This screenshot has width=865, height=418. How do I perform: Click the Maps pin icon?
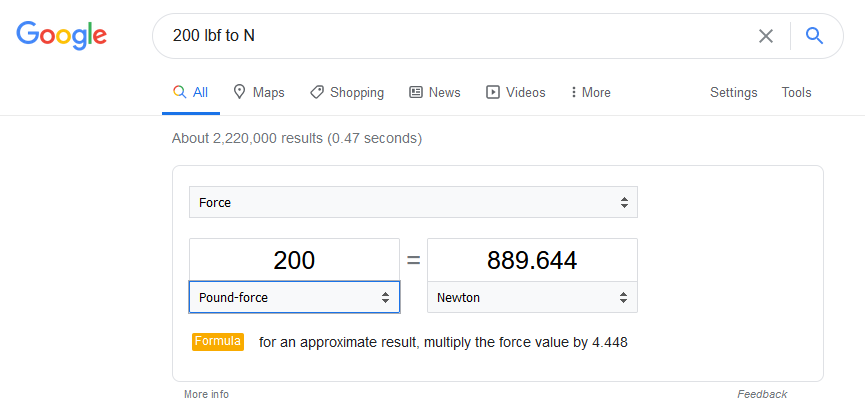pyautogui.click(x=240, y=92)
